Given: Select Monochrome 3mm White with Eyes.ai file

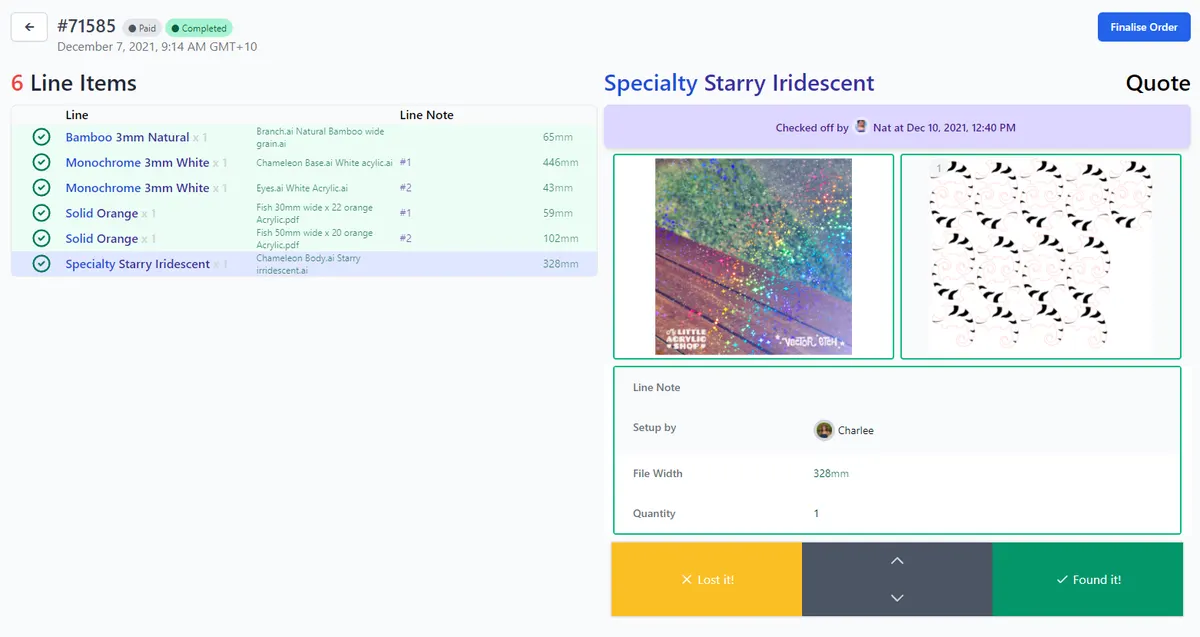Looking at the screenshot, I should tap(137, 188).
